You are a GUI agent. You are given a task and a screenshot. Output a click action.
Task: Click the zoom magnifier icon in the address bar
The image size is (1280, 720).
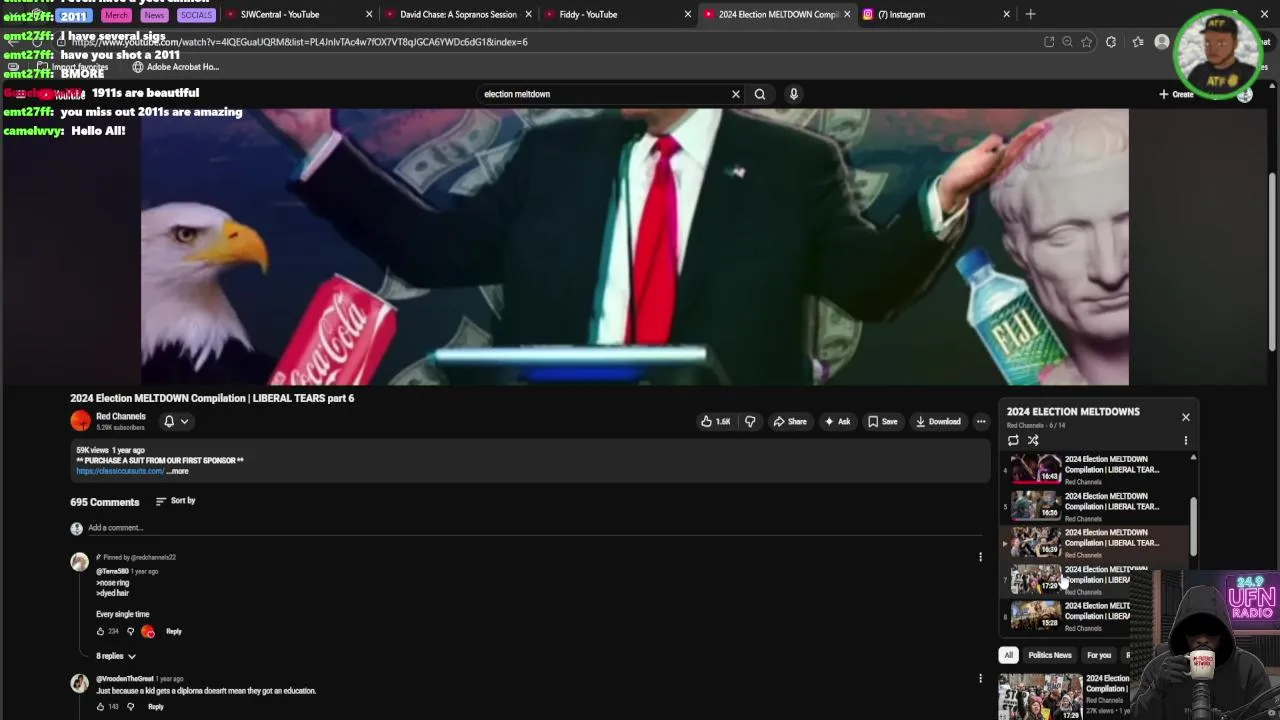pyautogui.click(x=1068, y=42)
